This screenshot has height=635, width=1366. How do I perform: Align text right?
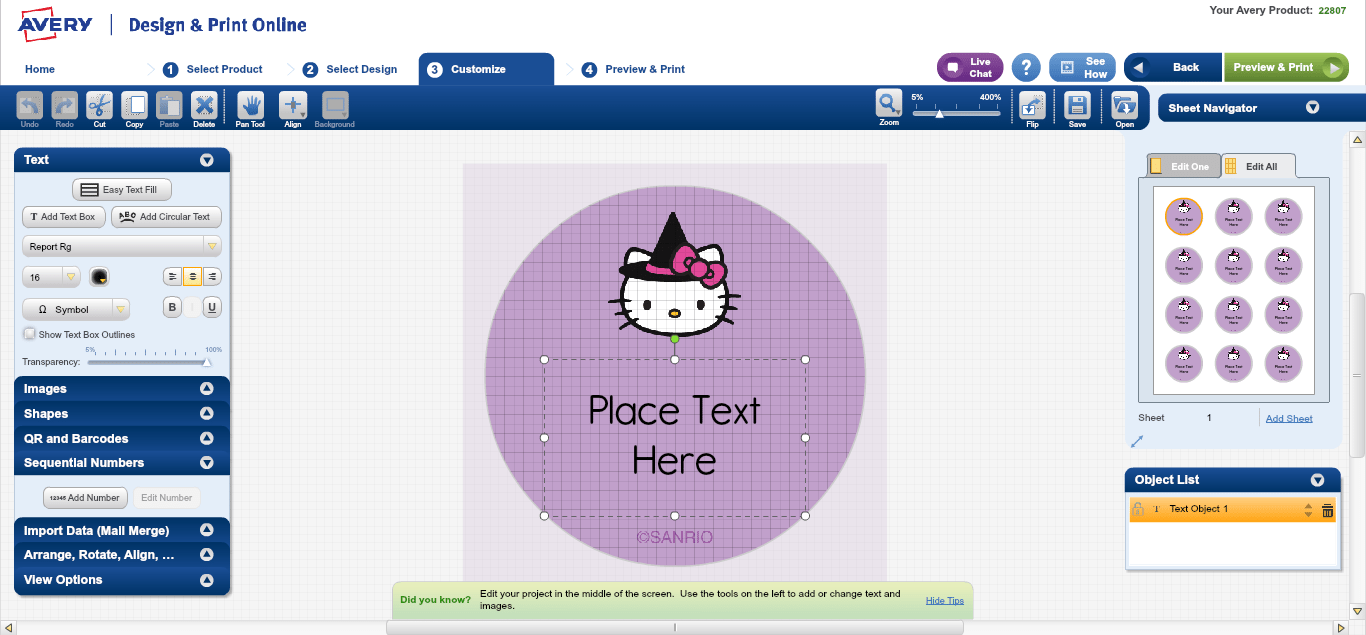(x=211, y=276)
